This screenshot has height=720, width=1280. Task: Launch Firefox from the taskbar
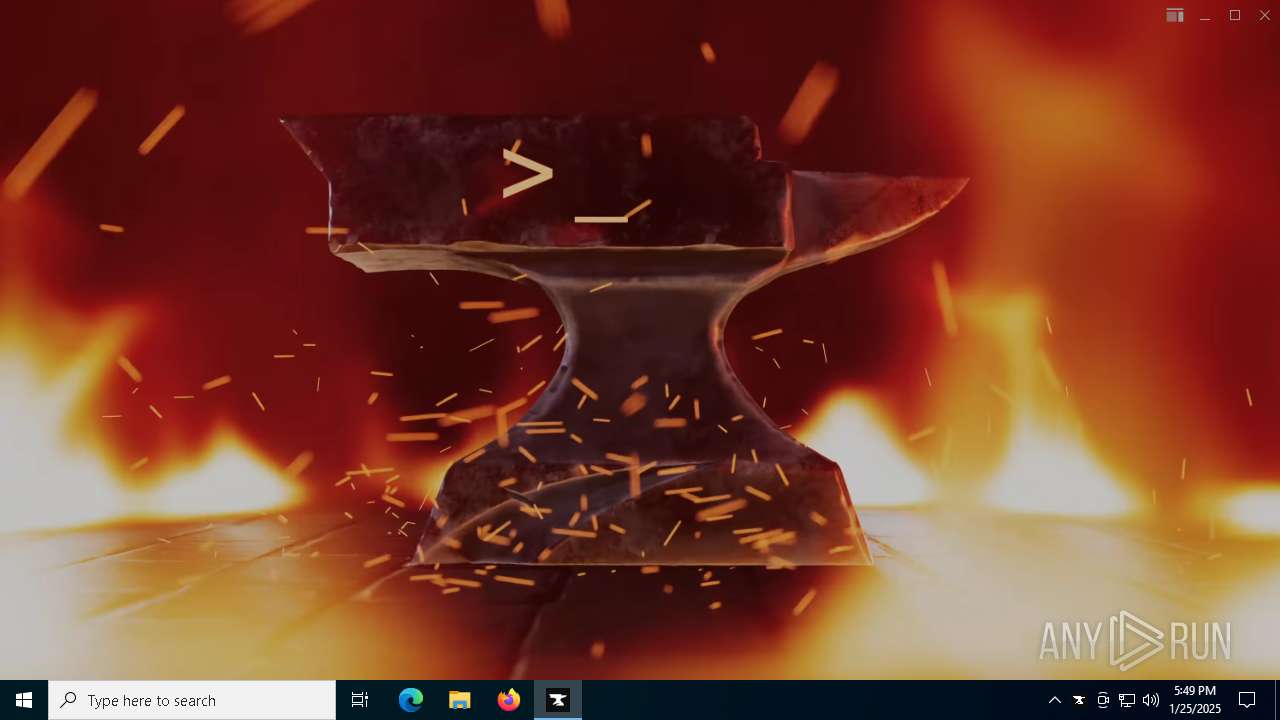509,700
